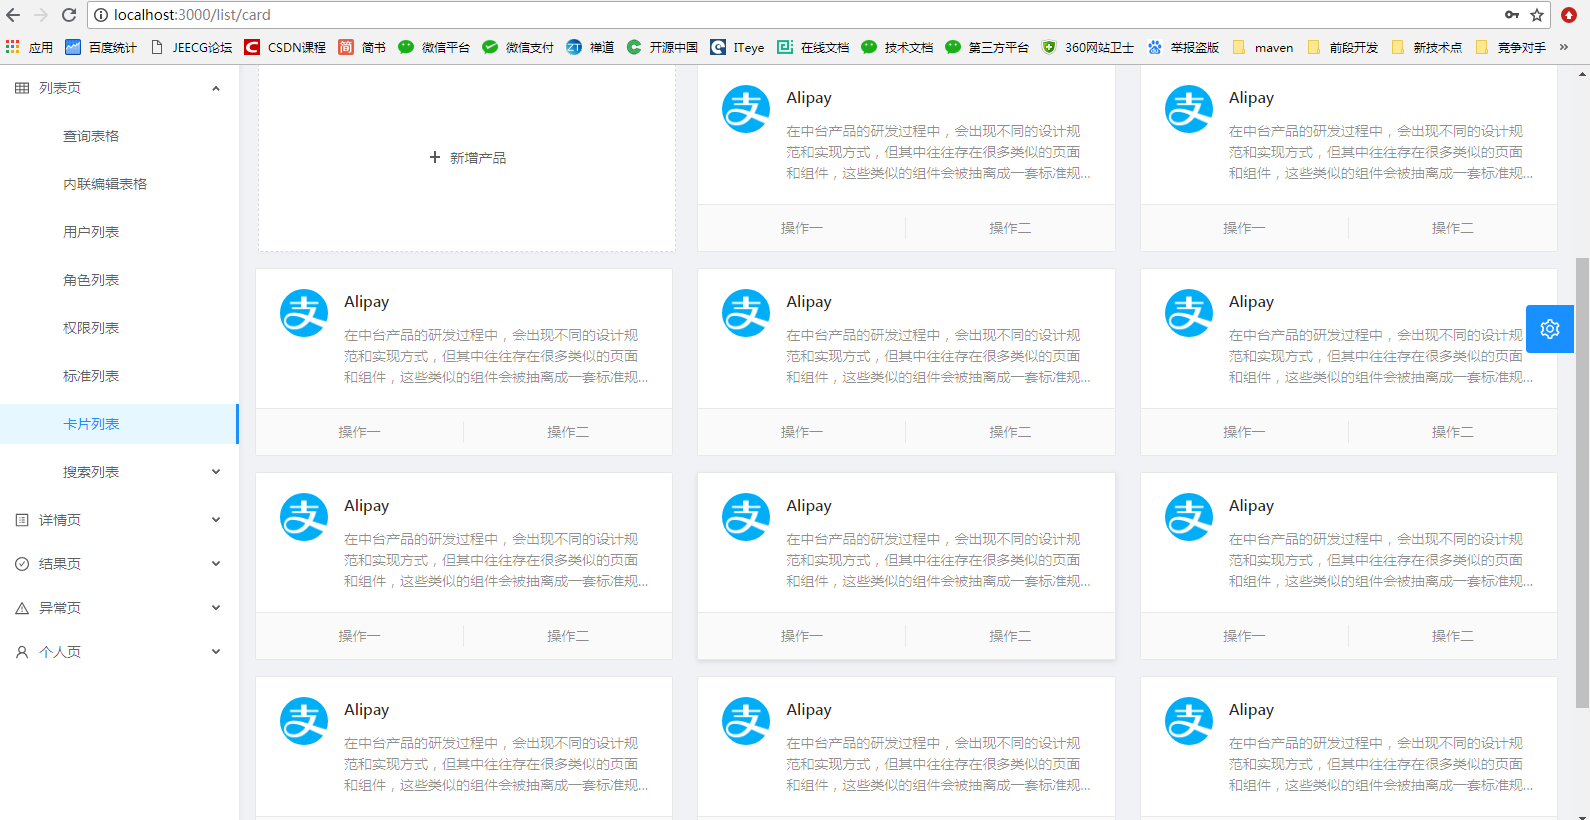Viewport: 1590px width, 820px height.
Task: Open the 举报盗版 bookmark
Action: pyautogui.click(x=1183, y=47)
